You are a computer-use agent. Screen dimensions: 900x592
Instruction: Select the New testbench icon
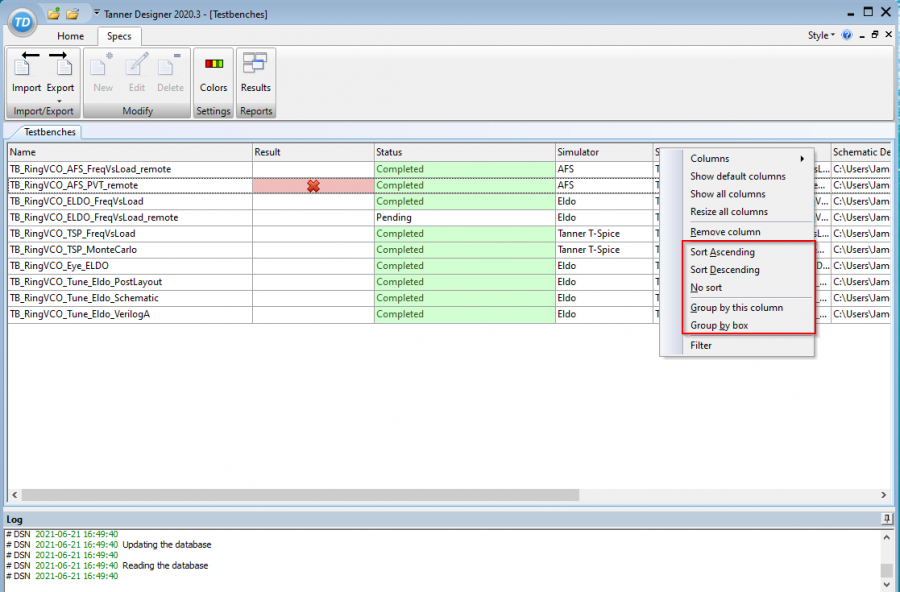(x=101, y=75)
